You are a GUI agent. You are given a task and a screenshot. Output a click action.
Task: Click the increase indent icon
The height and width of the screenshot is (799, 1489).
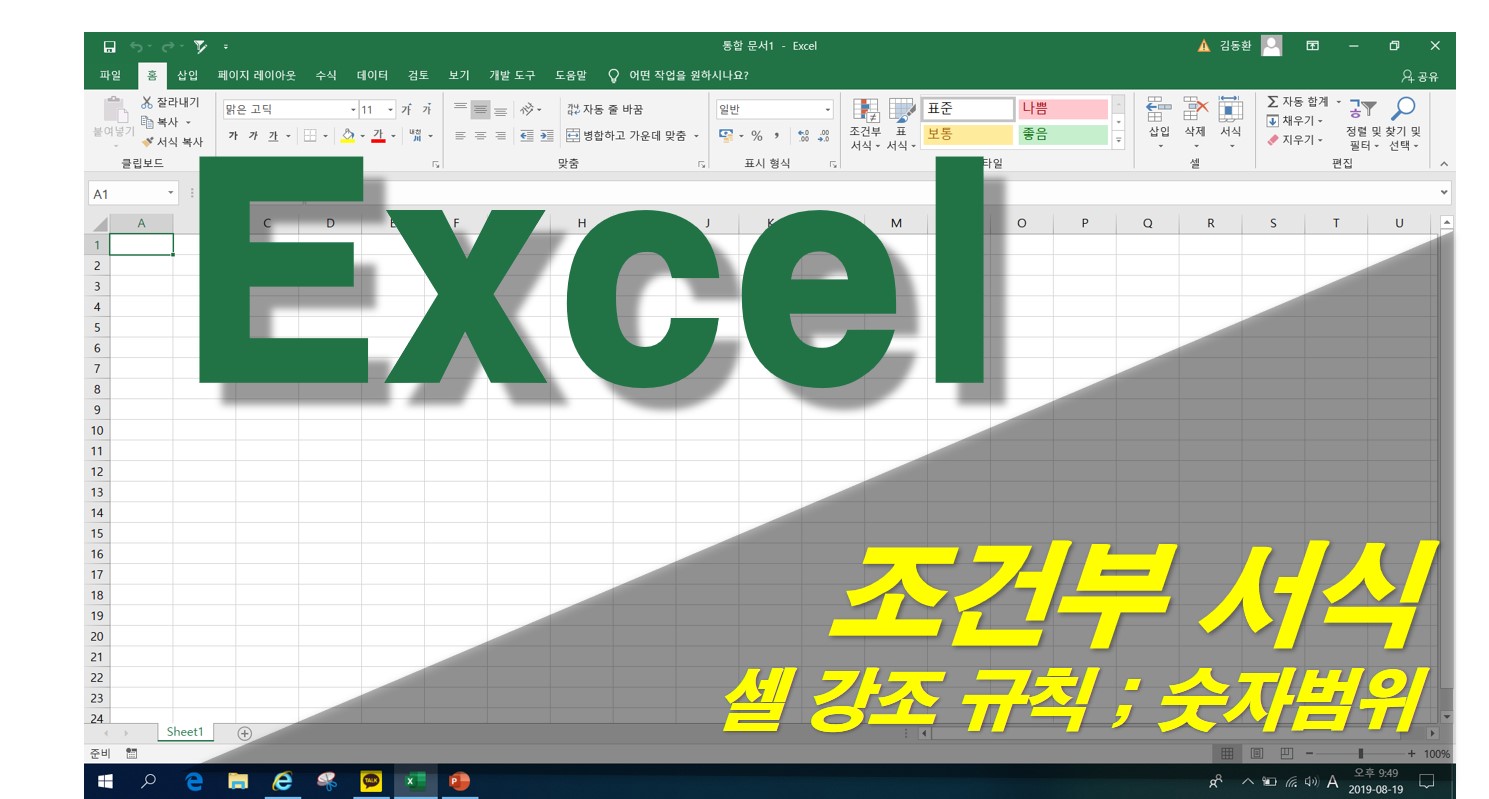tap(546, 136)
